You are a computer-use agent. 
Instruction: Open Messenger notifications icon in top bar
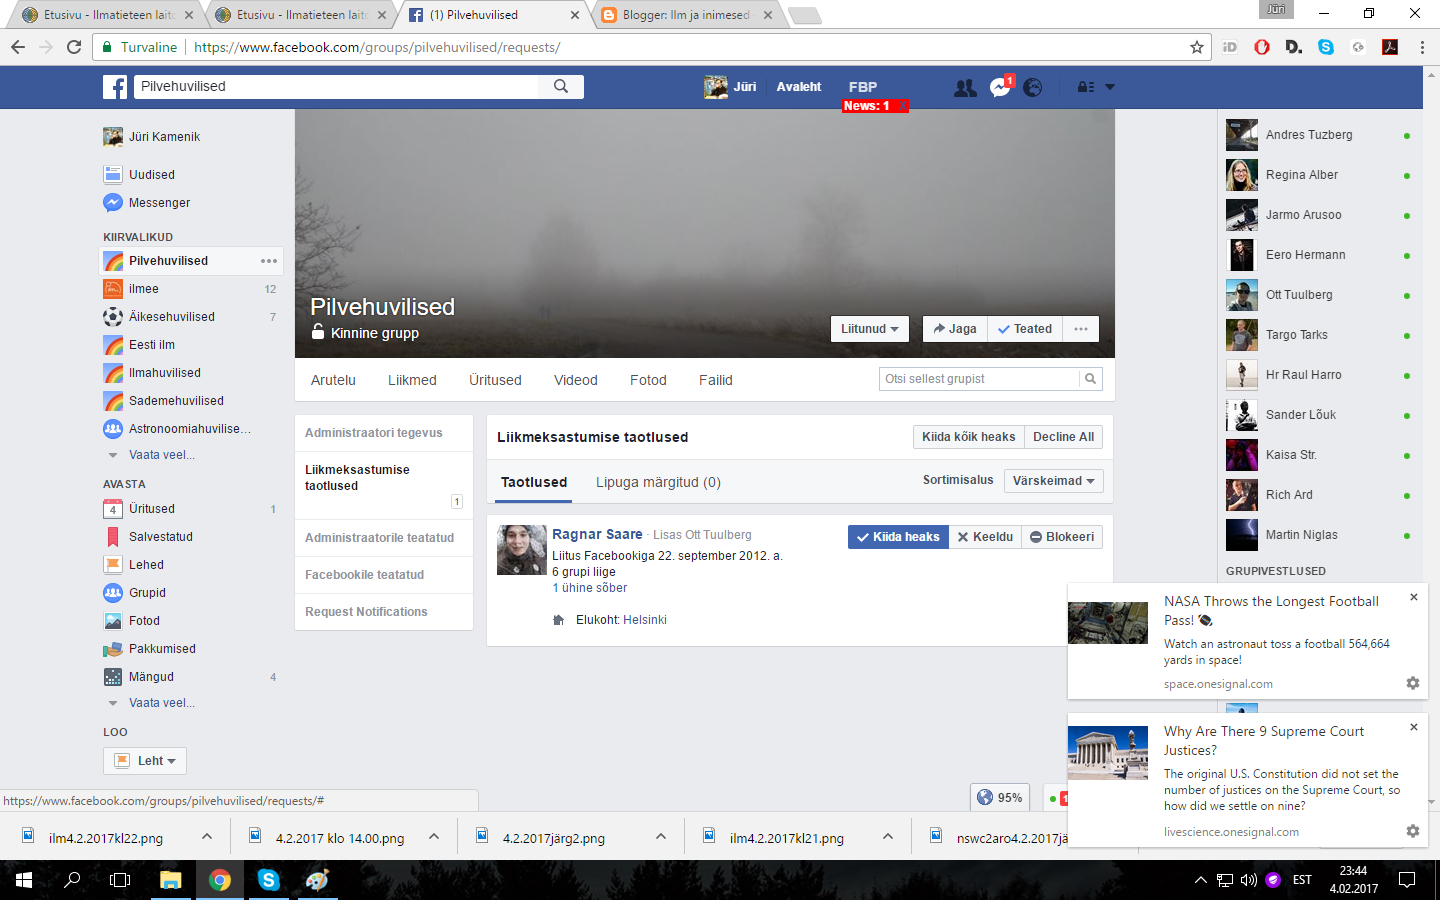coord(1000,88)
